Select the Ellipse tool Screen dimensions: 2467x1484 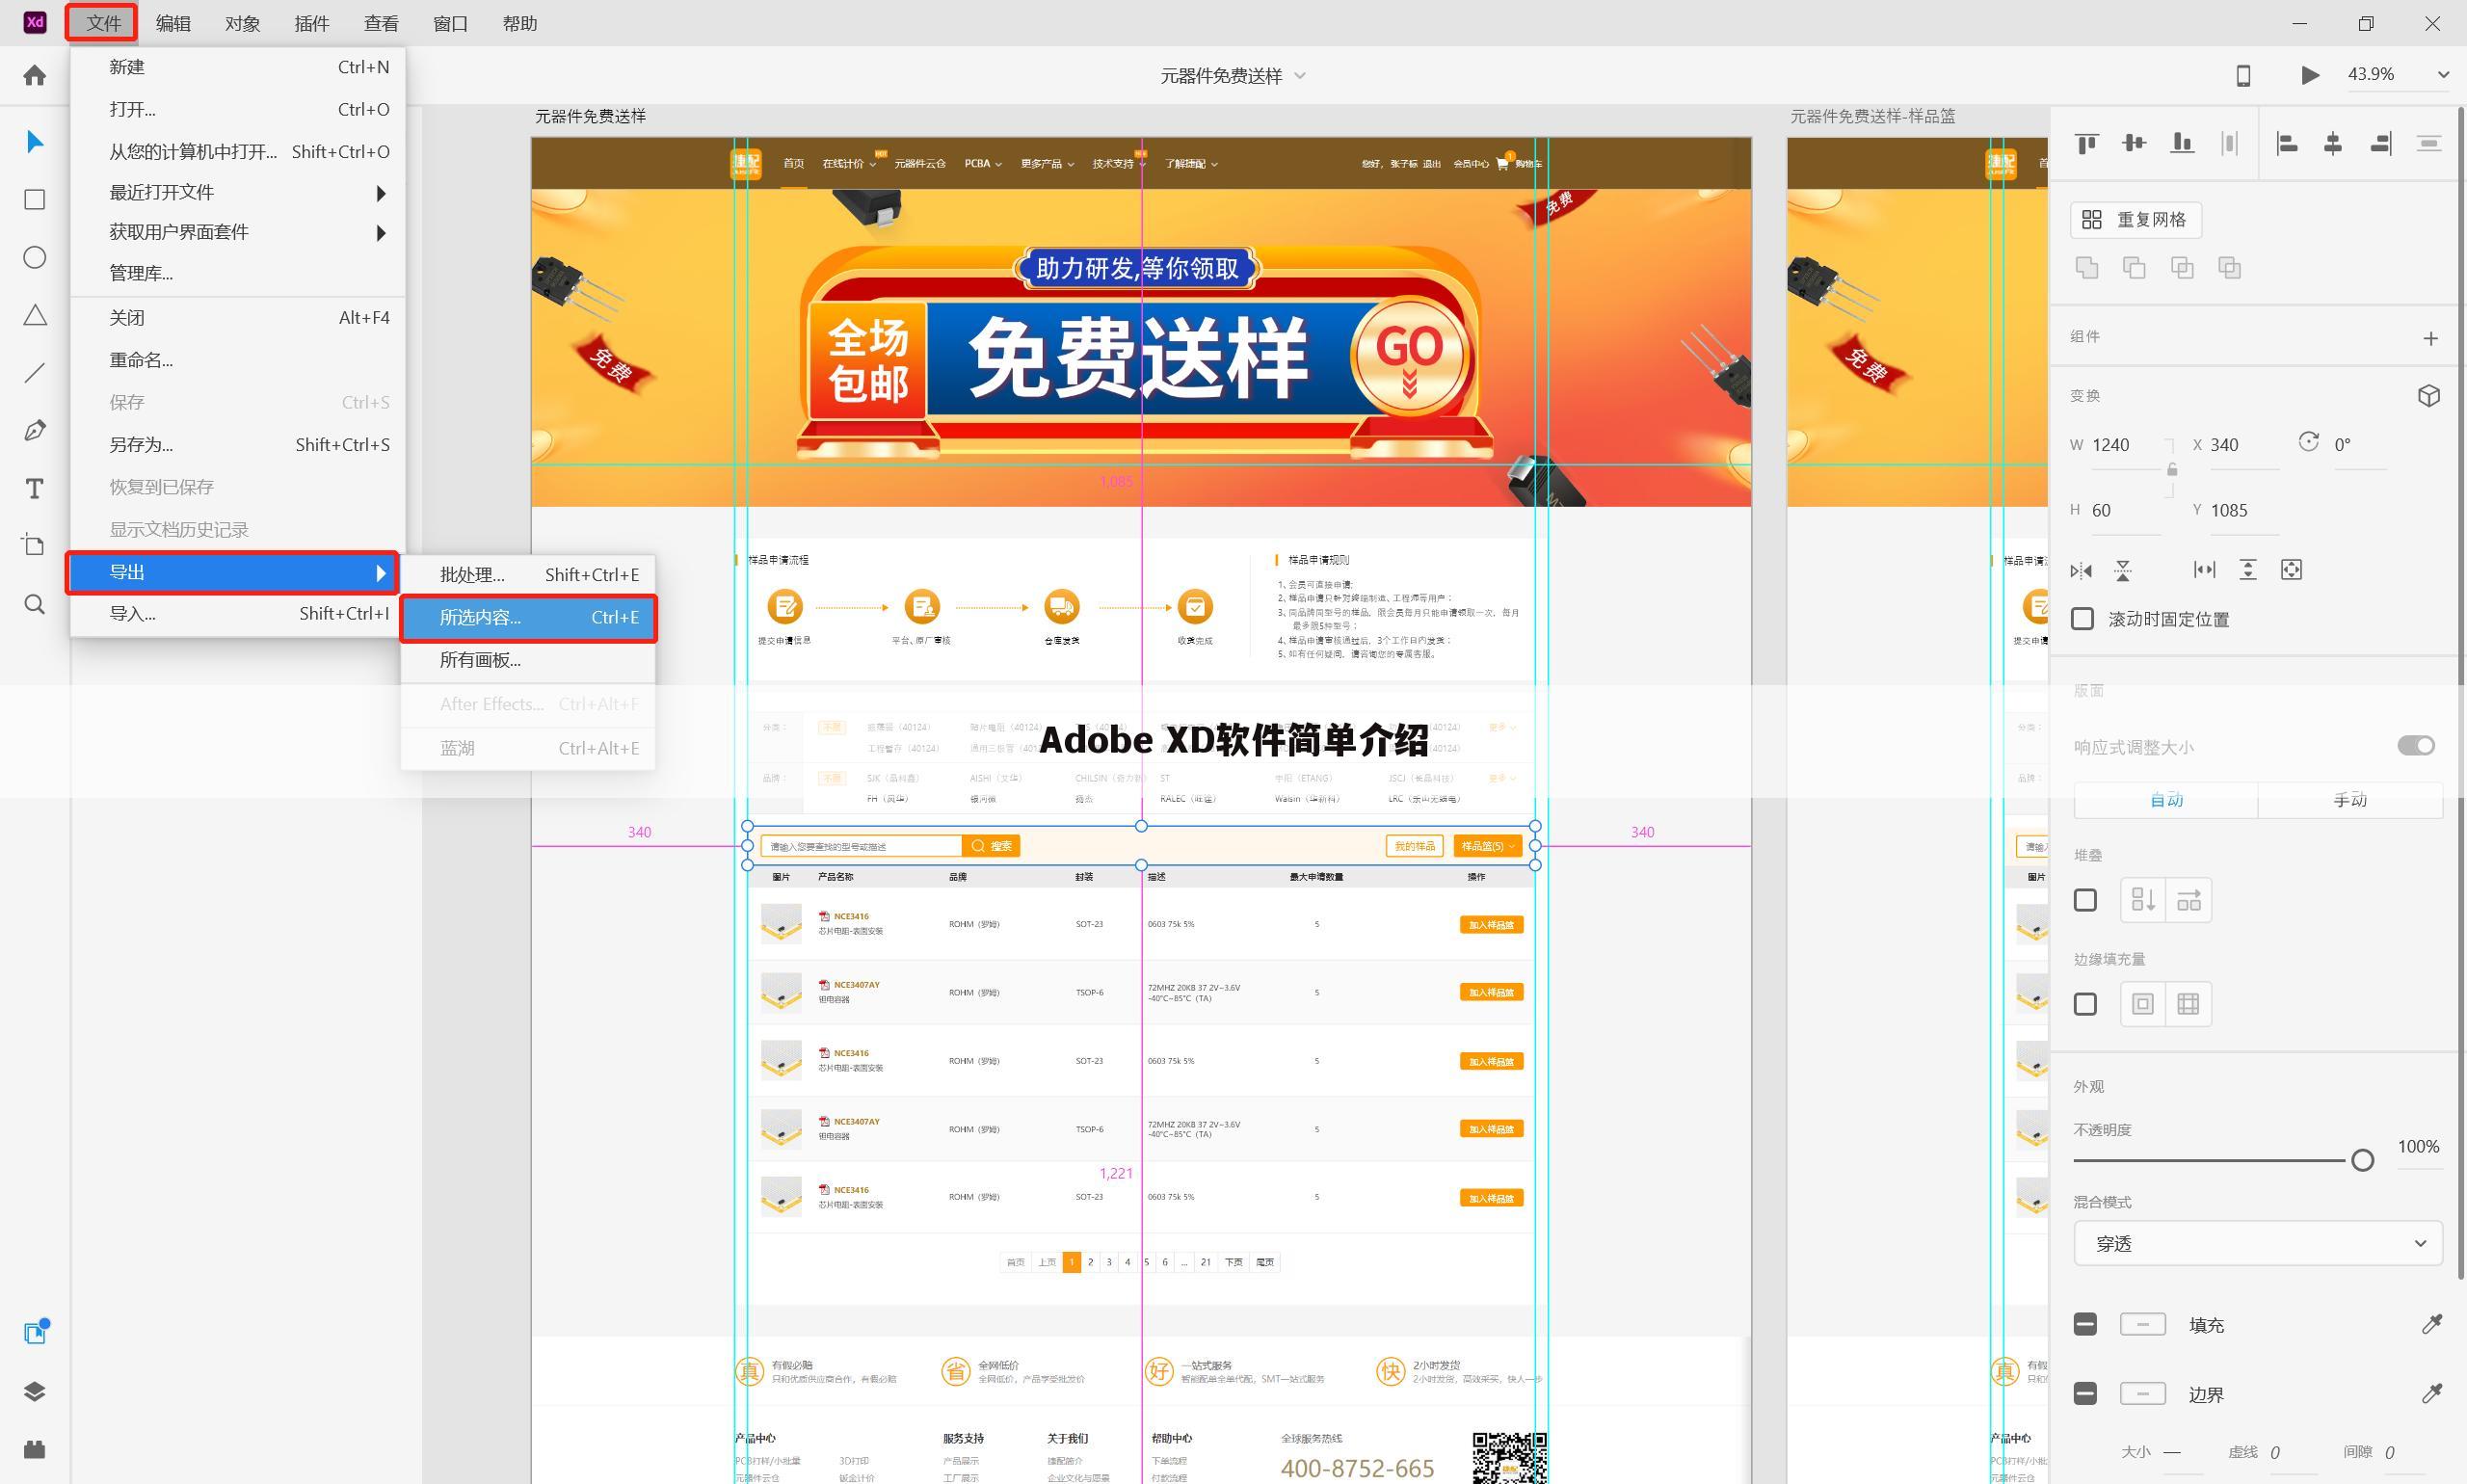point(34,257)
